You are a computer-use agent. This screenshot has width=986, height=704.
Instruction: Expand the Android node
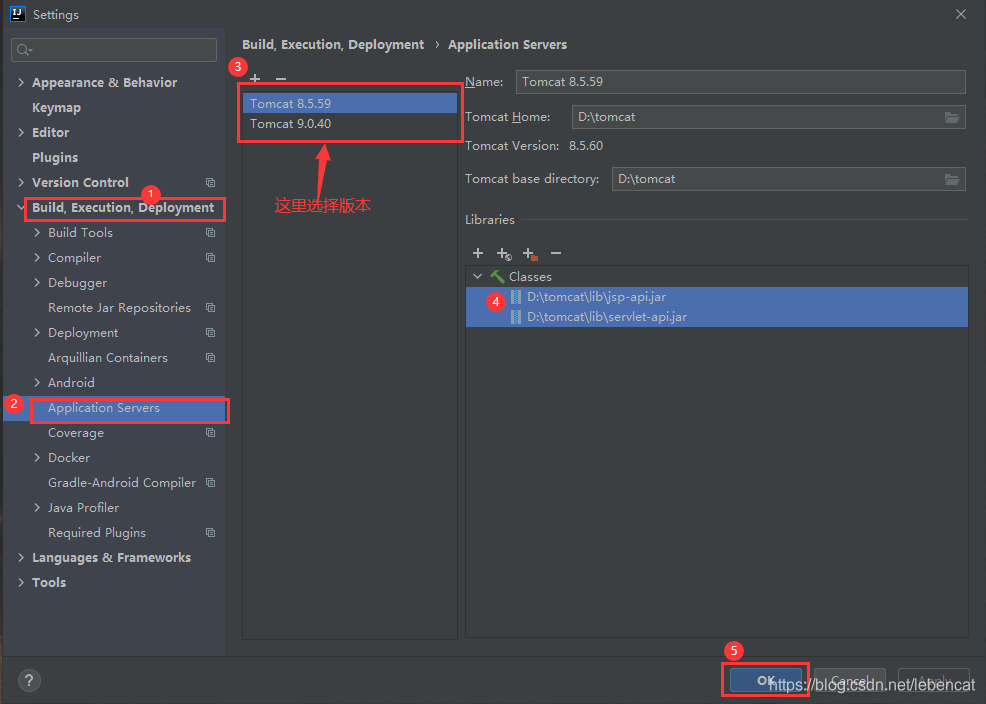pos(37,383)
